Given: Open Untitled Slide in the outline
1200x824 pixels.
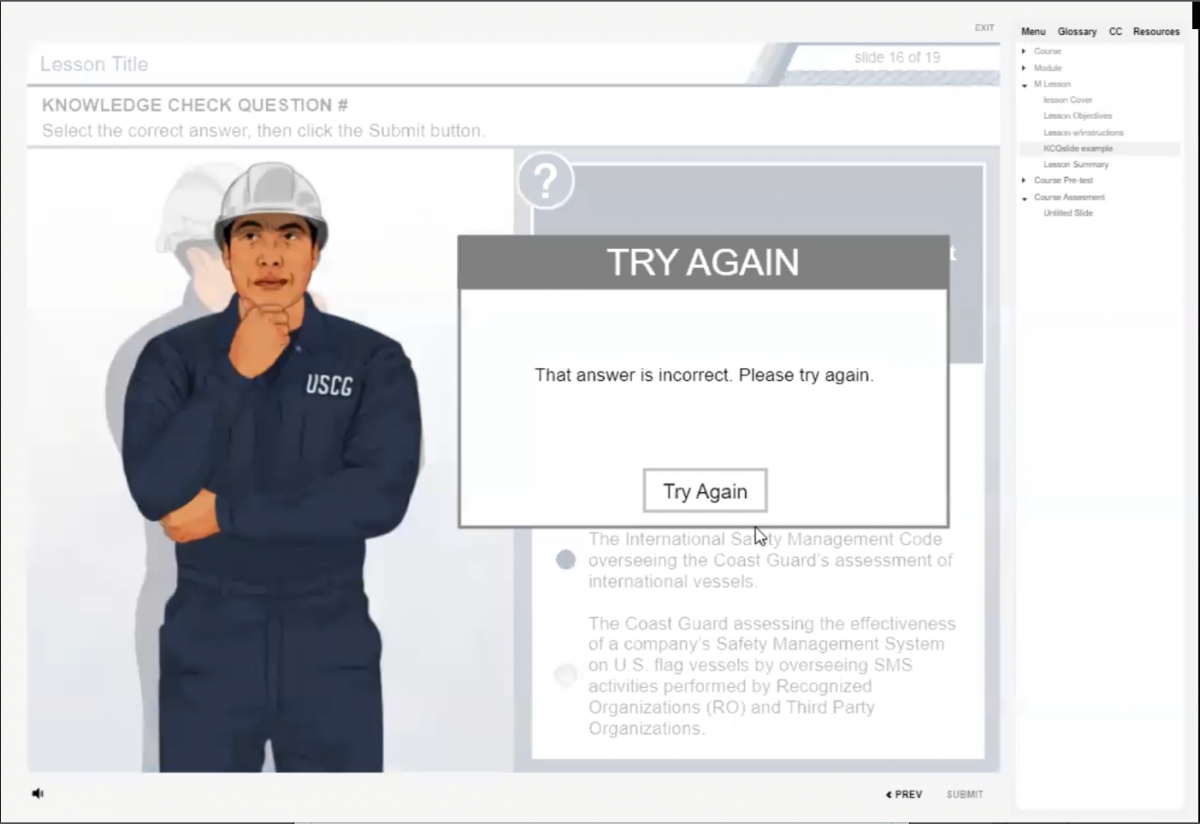Looking at the screenshot, I should (x=1068, y=213).
